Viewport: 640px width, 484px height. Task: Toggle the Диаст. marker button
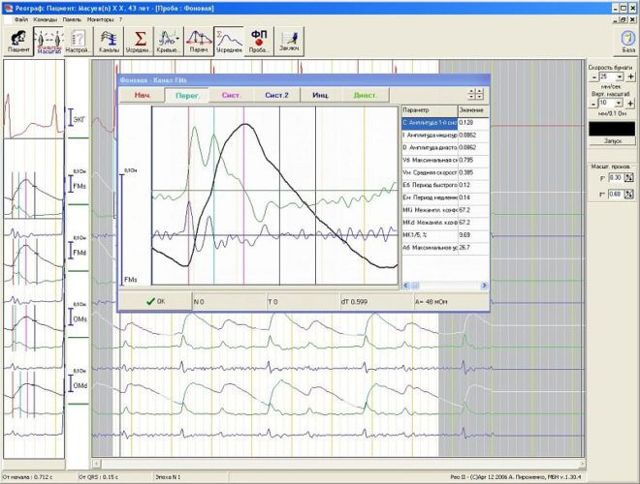click(x=366, y=95)
